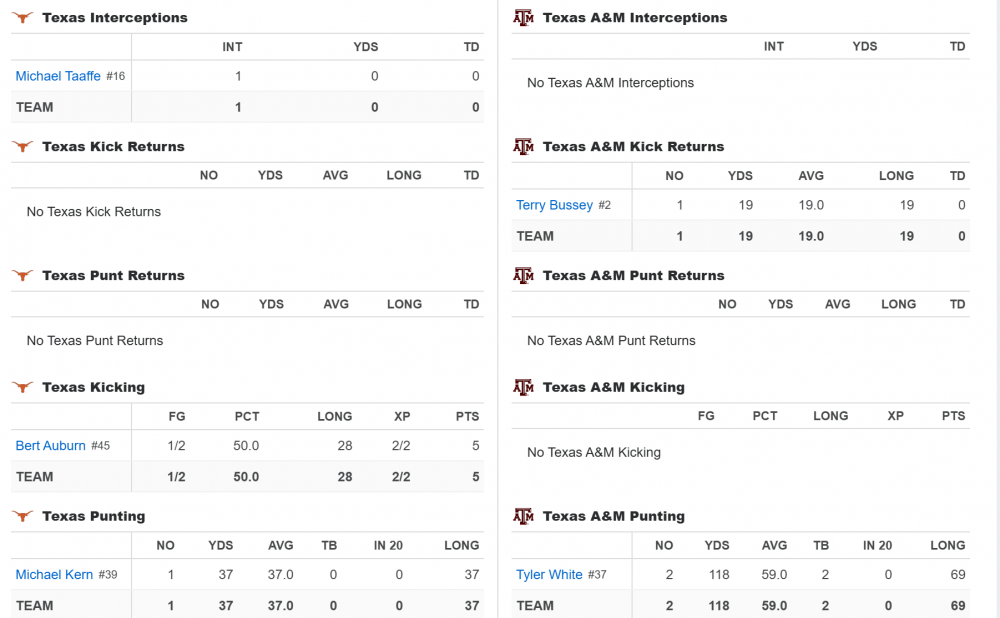
Task: Click the Texas A&M Punting section title
Action: [613, 517]
